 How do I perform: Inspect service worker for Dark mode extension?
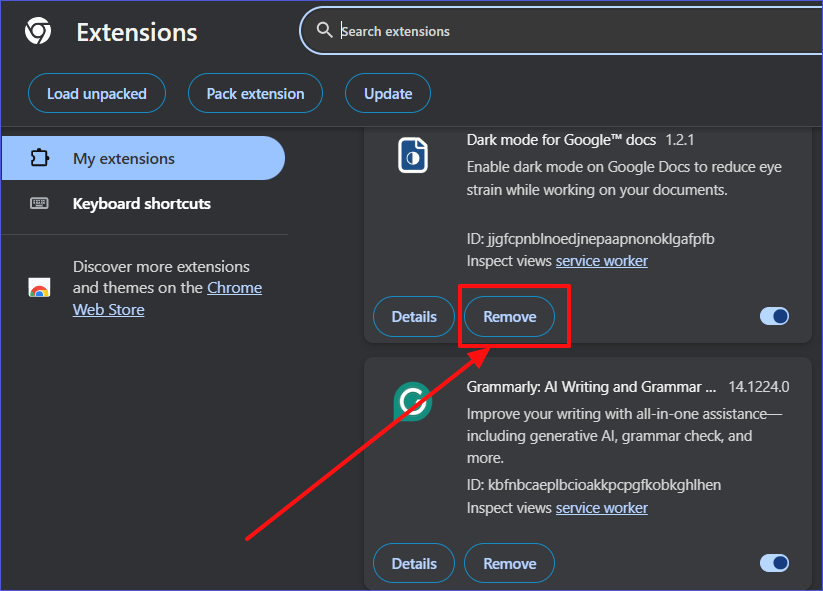[x=602, y=261]
